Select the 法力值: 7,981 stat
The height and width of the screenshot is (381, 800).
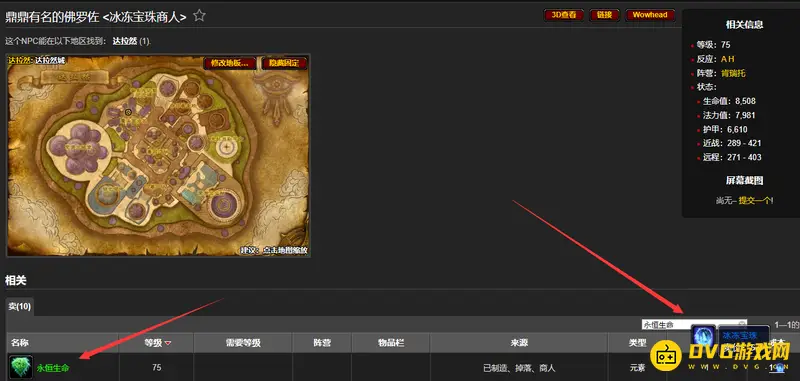coord(729,115)
